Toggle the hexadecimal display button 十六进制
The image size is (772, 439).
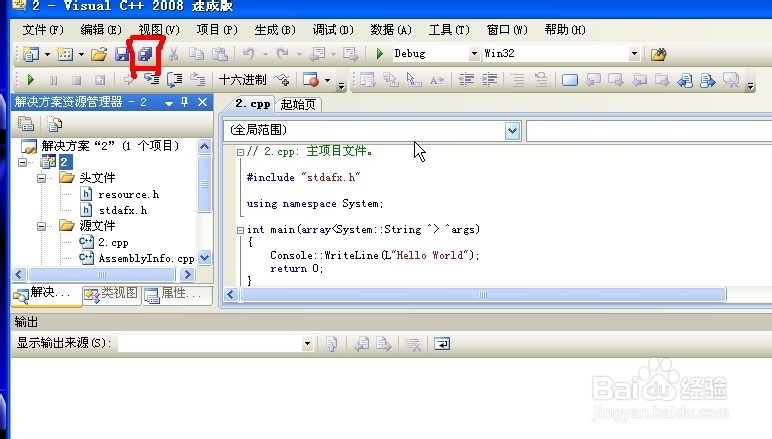coord(243,80)
